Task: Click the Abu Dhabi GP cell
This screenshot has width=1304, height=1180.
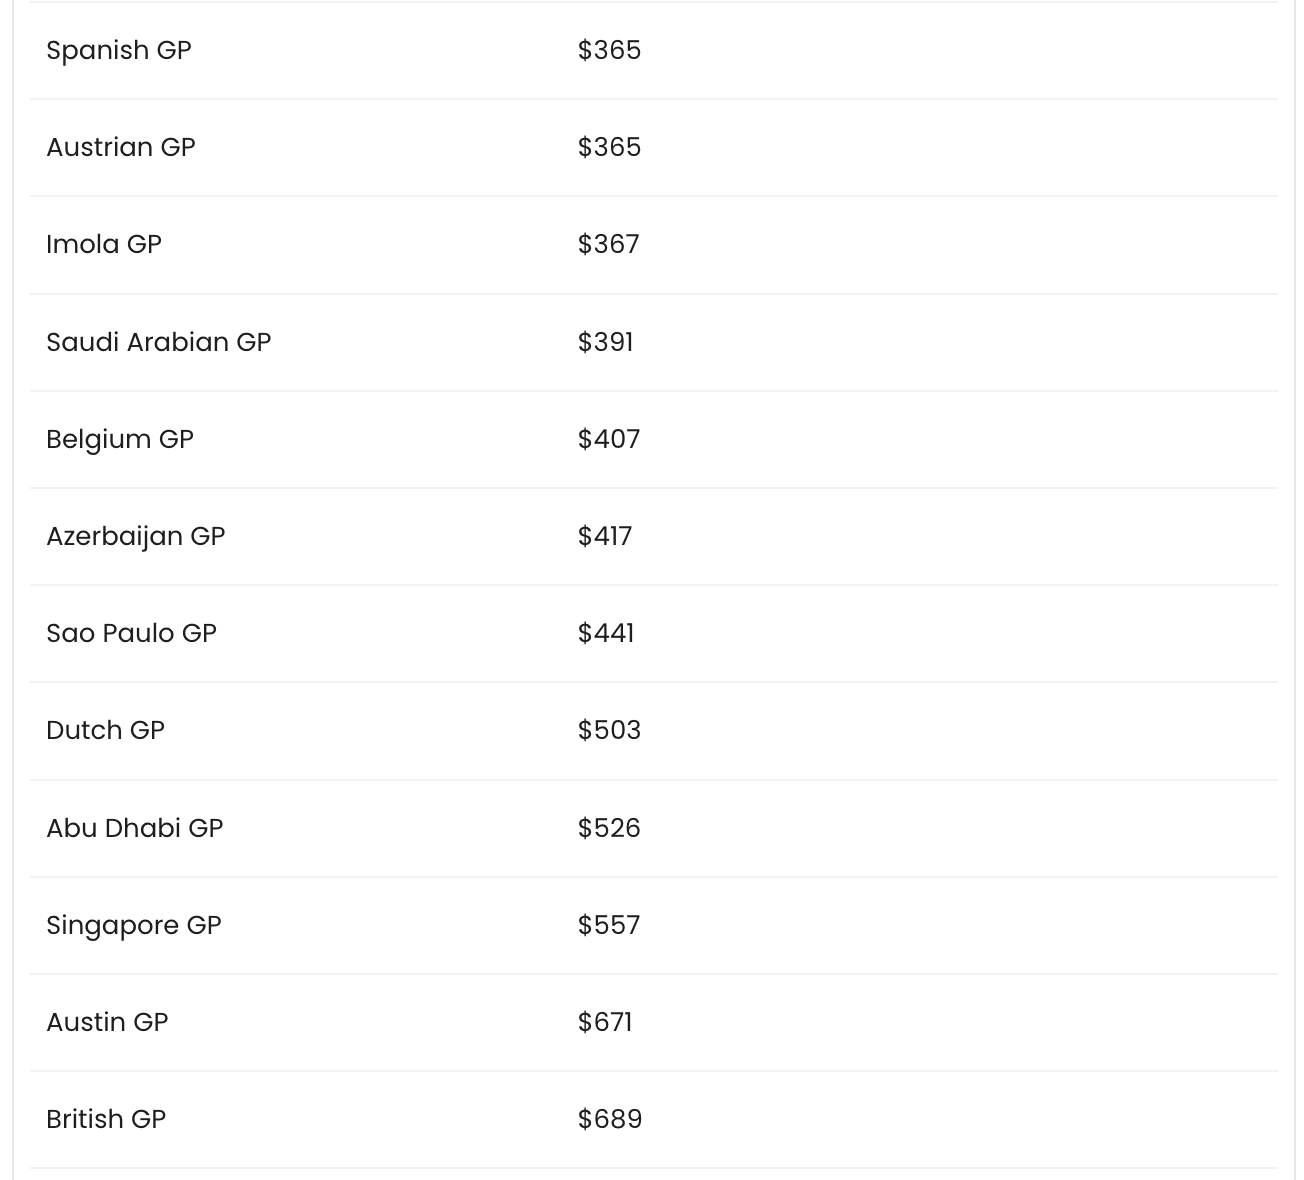Action: point(135,828)
